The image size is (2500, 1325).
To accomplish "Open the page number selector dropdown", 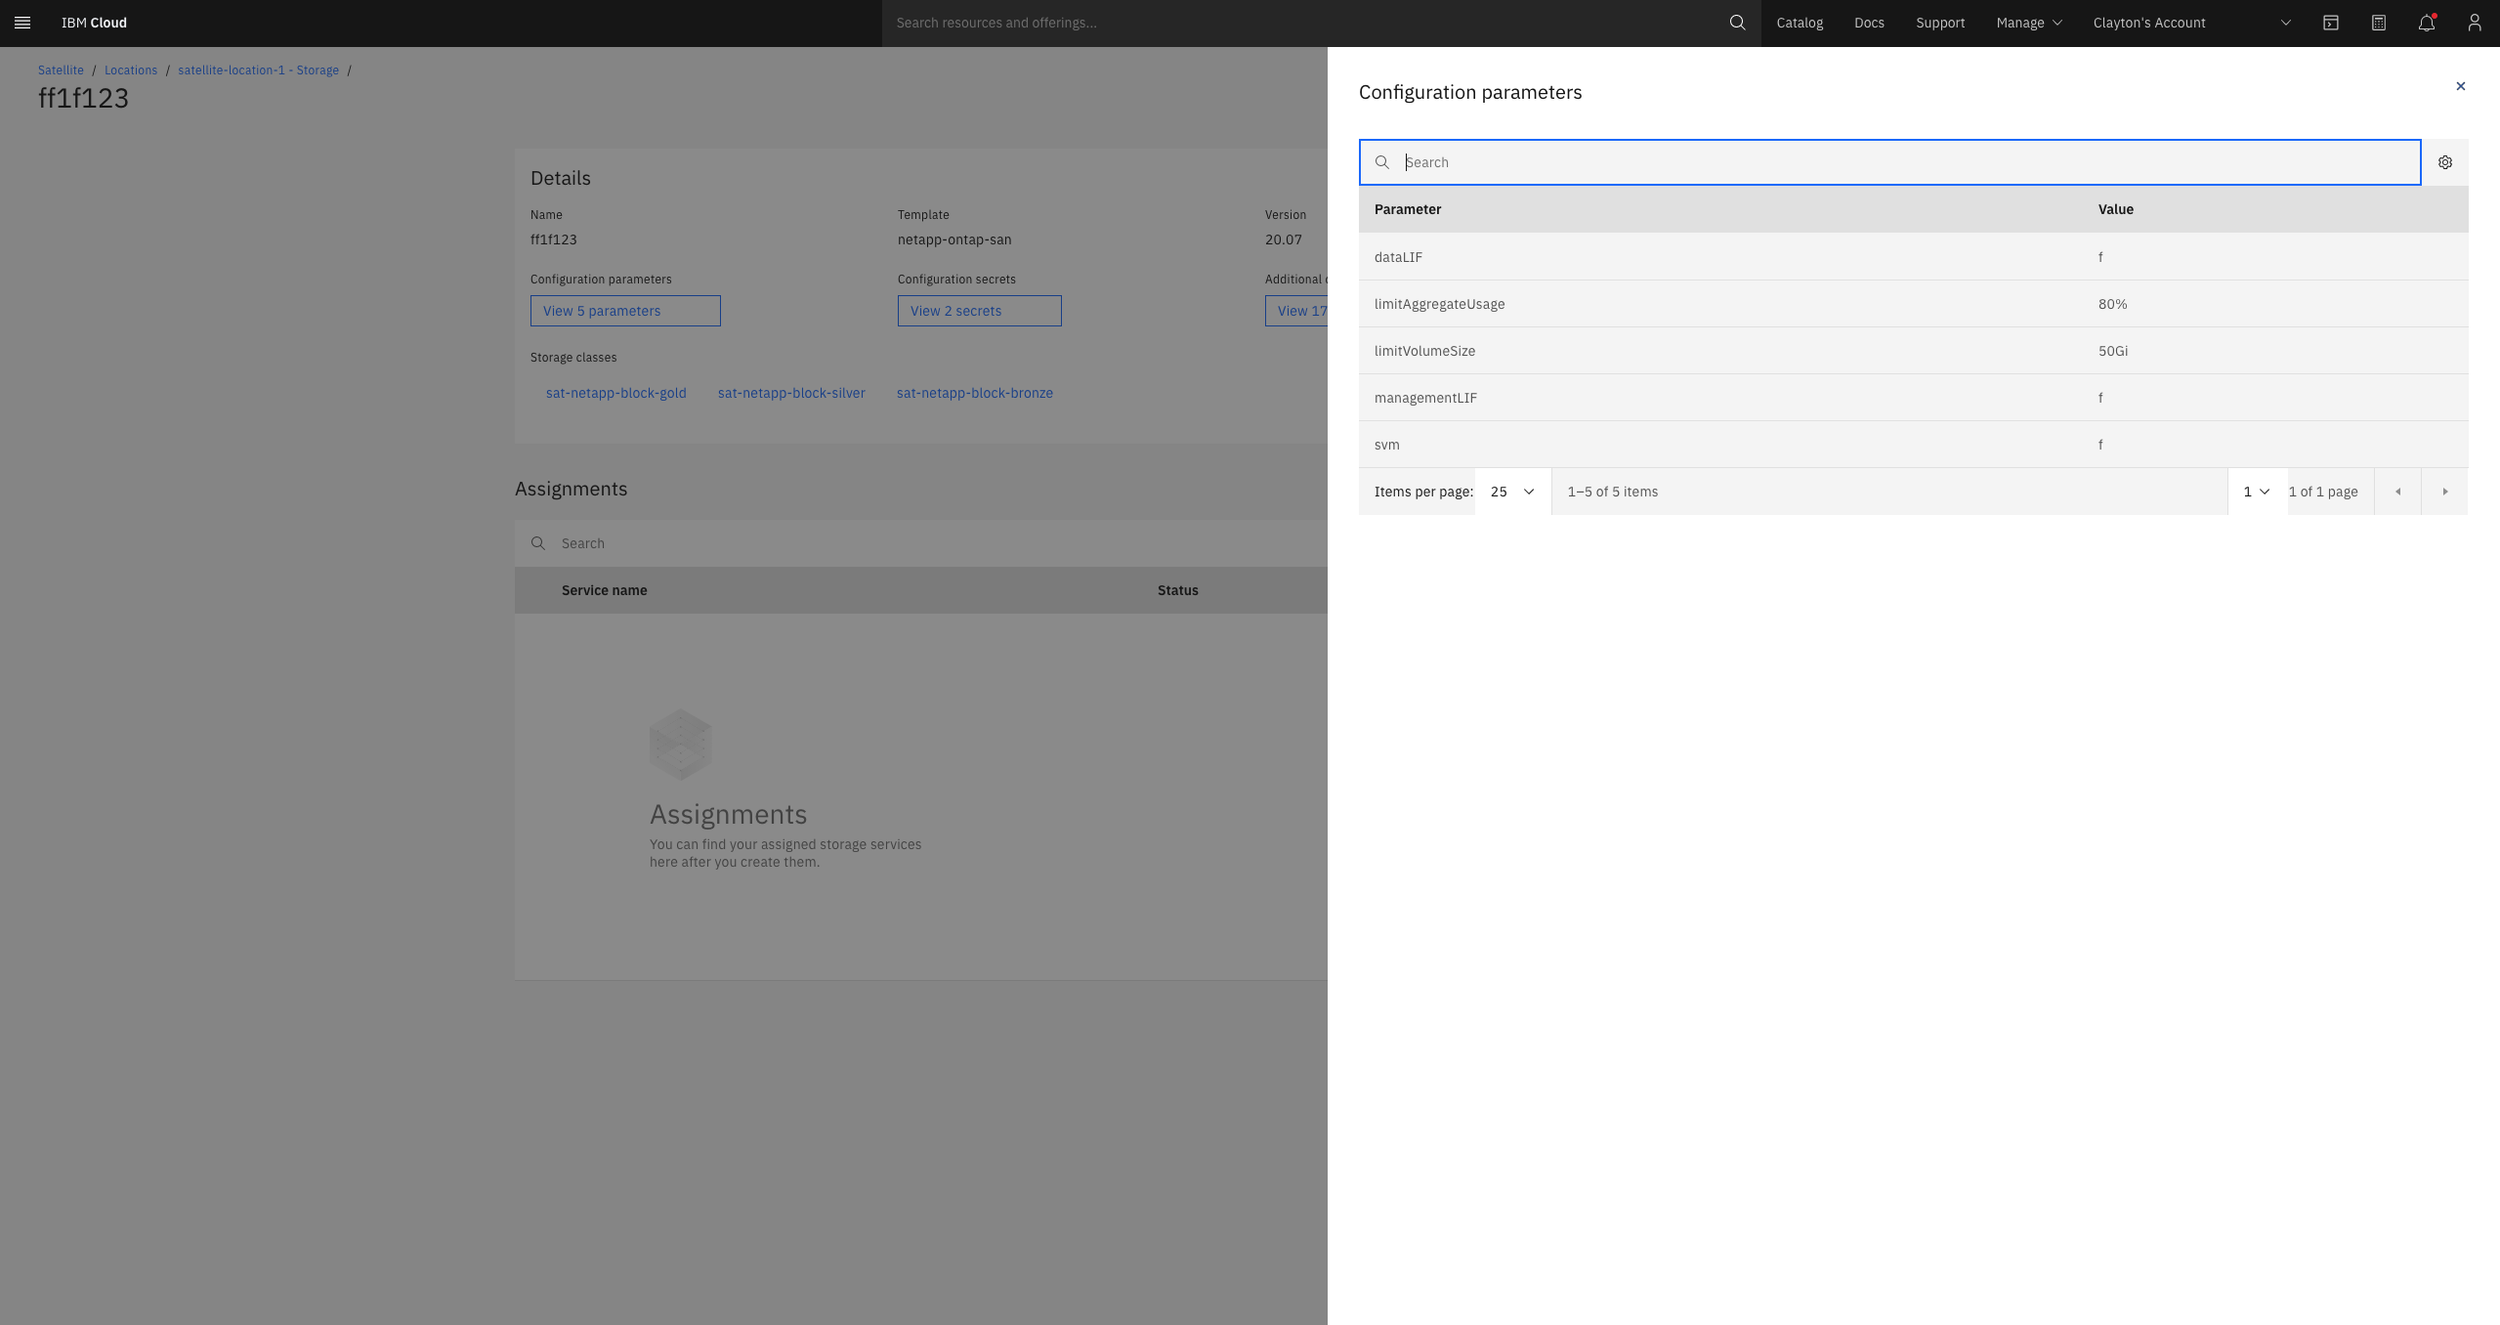I will [x=2256, y=492].
